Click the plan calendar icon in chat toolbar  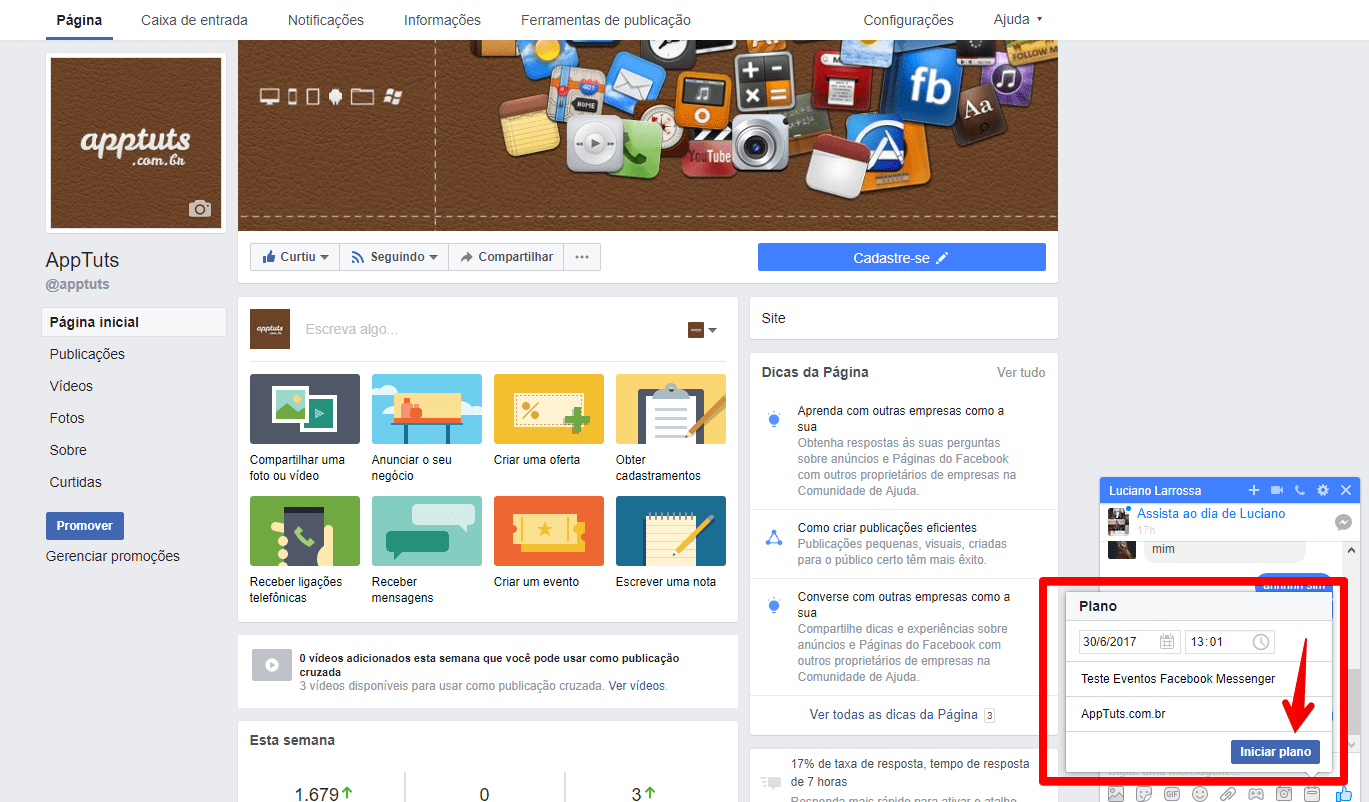pyautogui.click(x=1312, y=794)
